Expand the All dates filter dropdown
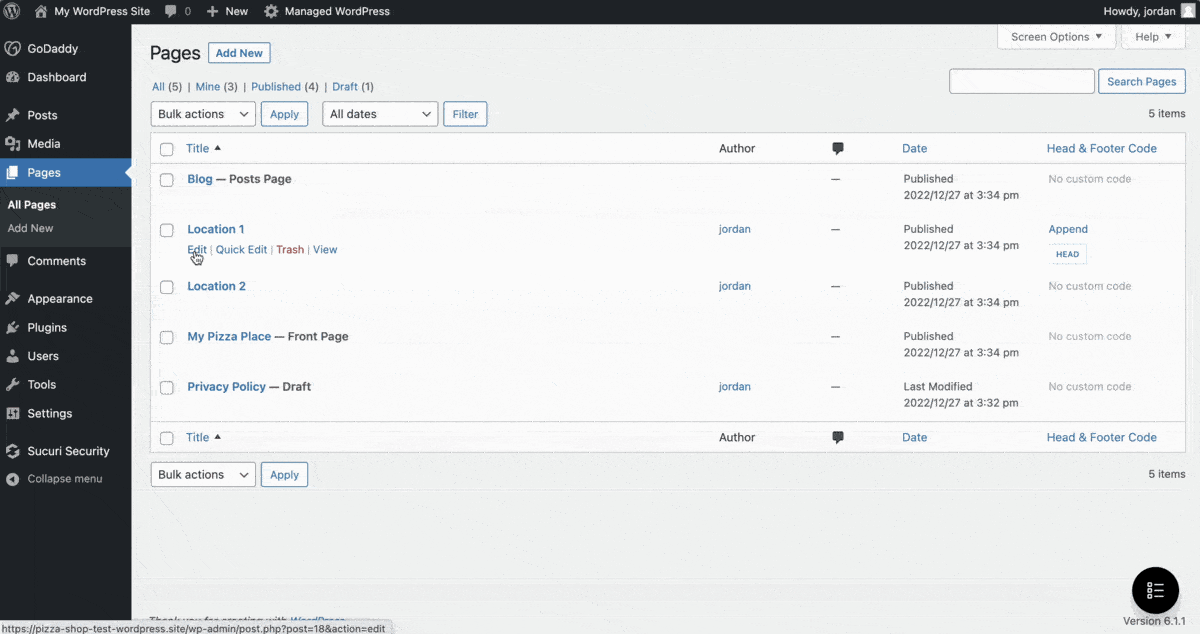 (x=380, y=114)
